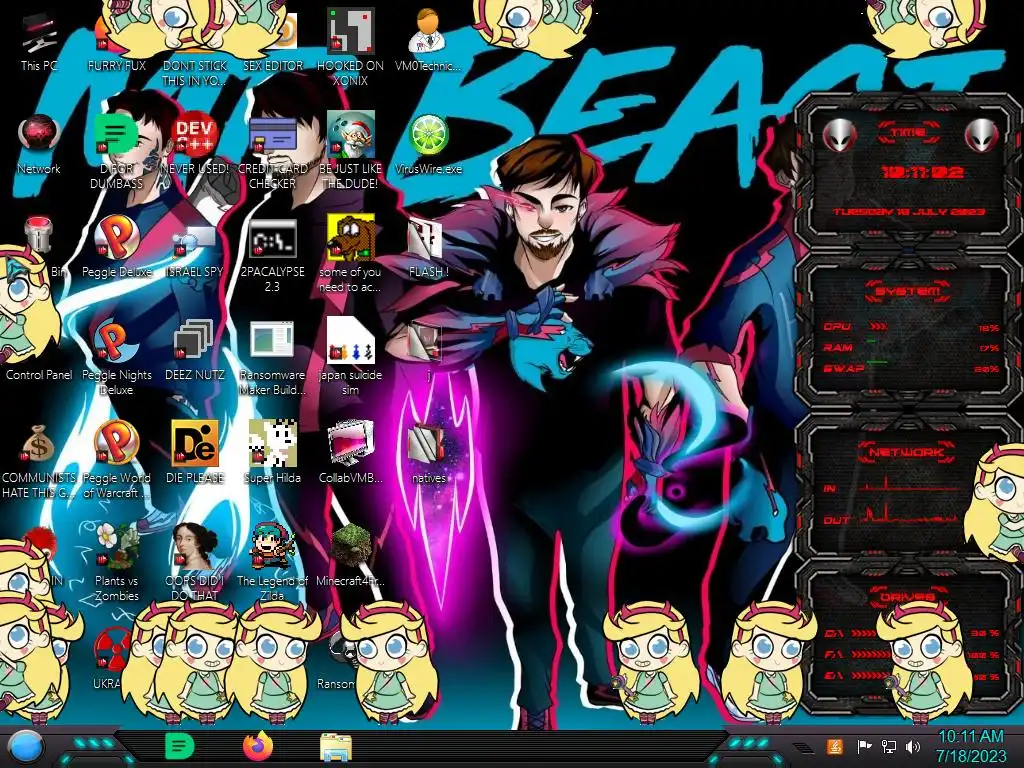Open the CollabVMB monitor icon
Screen dimensions: 1024x768
click(351, 452)
